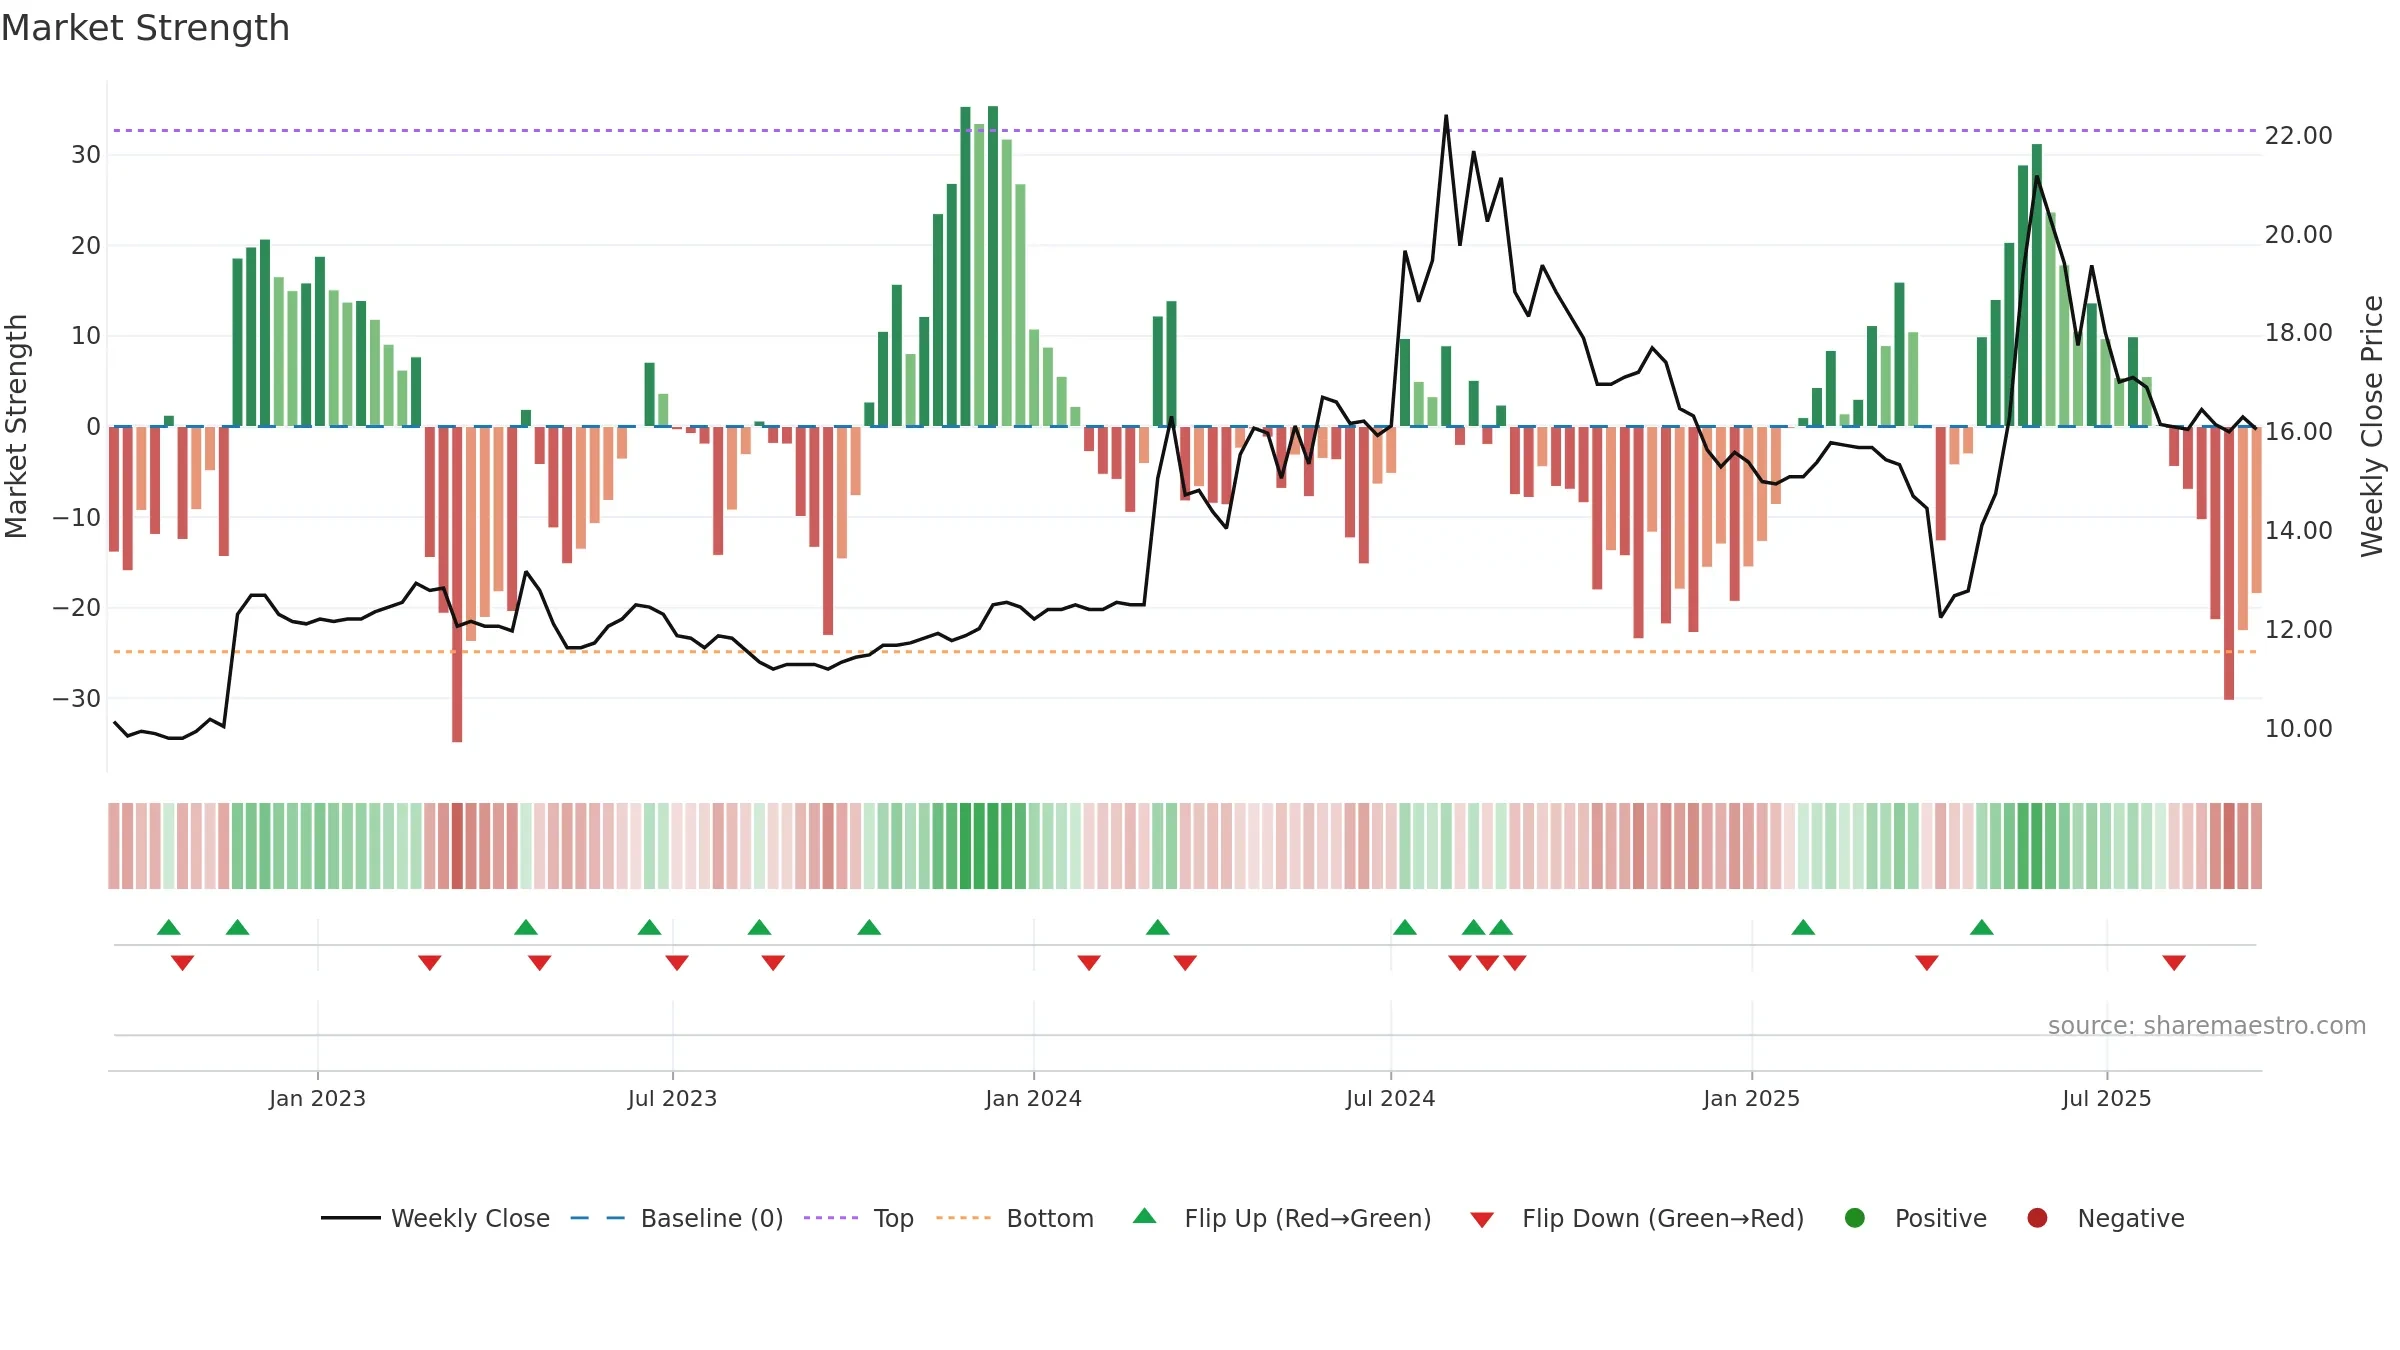Toggle the Weekly Close legend entry

pos(435,1218)
